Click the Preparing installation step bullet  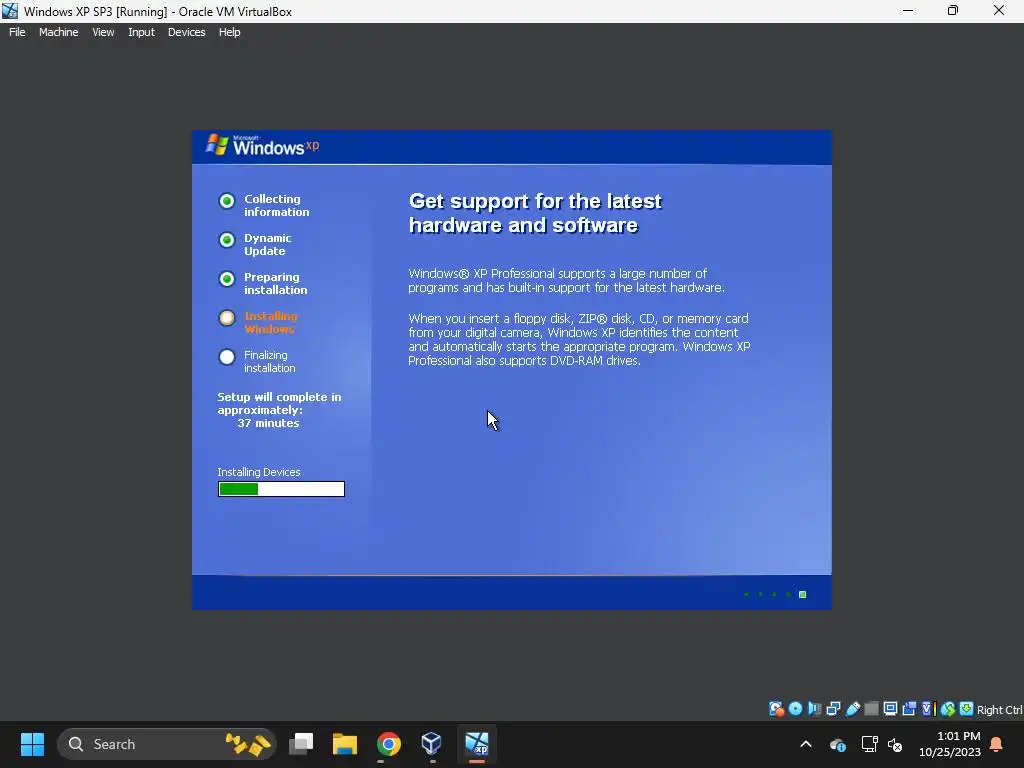227,279
